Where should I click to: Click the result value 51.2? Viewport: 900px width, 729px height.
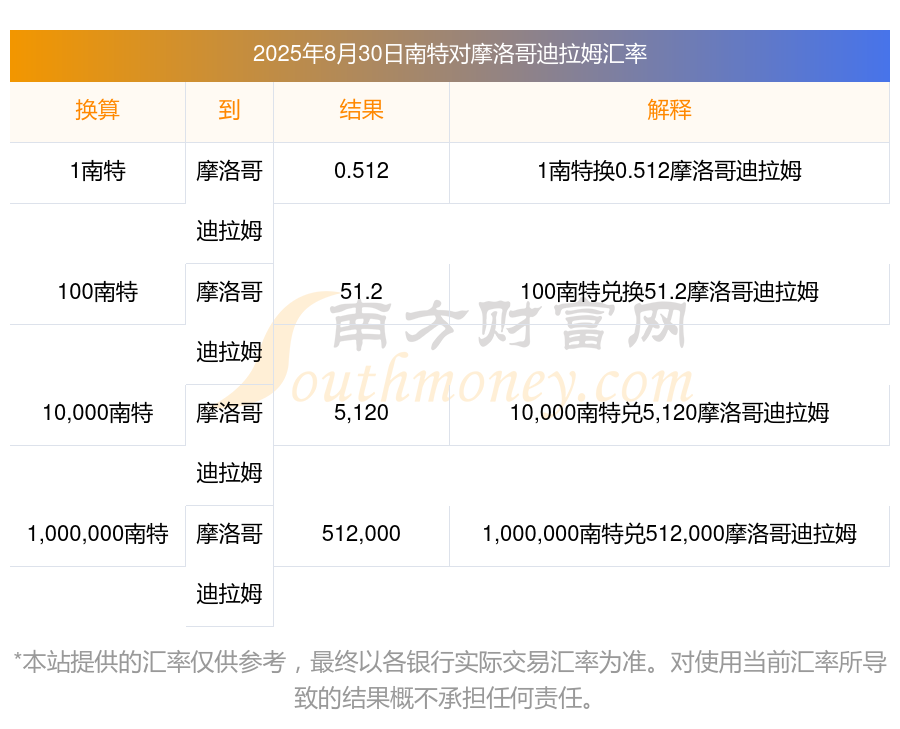pyautogui.click(x=361, y=292)
